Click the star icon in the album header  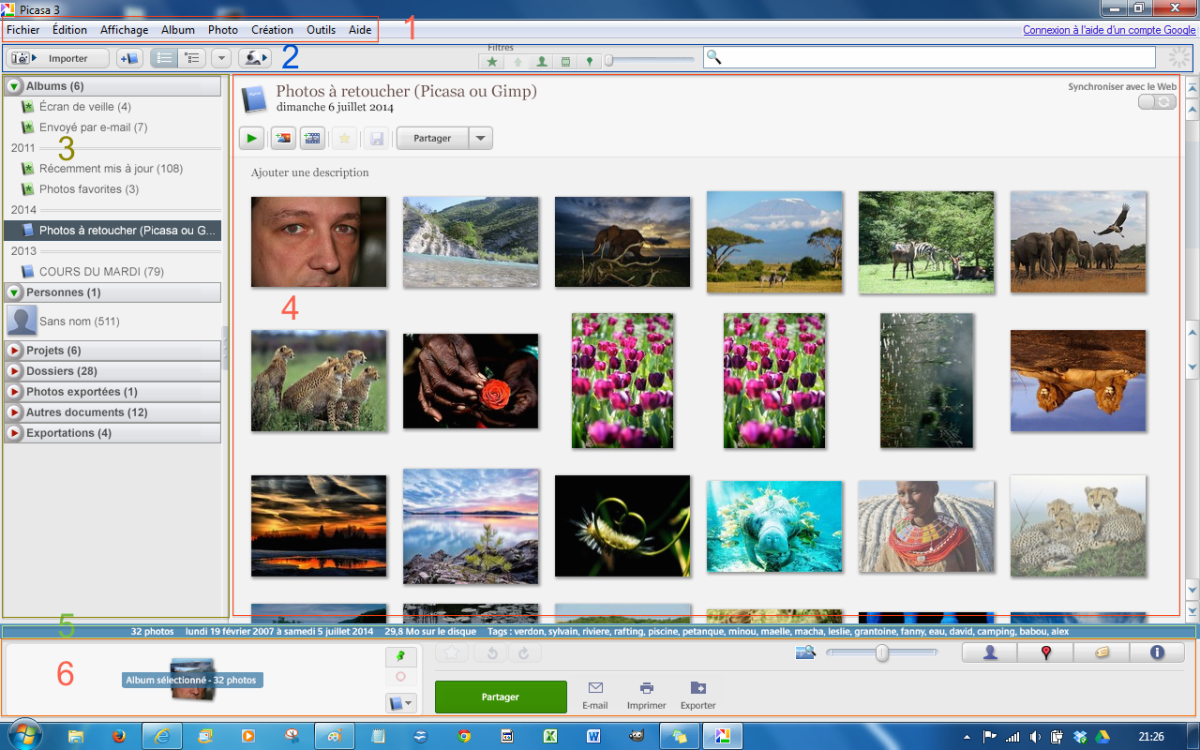pyautogui.click(x=343, y=138)
